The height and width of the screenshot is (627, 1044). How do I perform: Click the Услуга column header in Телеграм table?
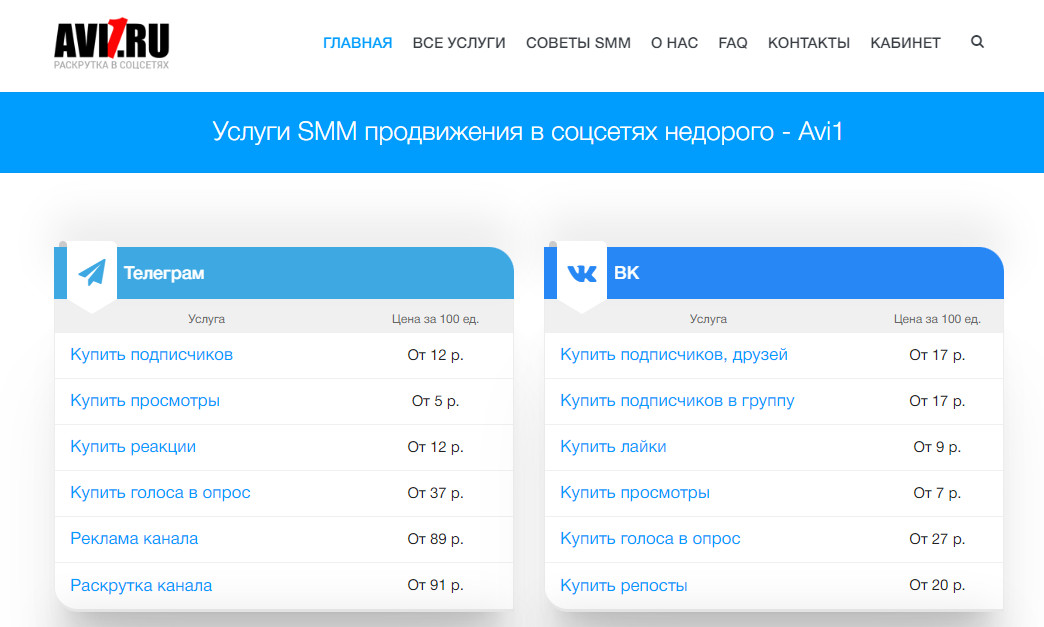point(206,319)
